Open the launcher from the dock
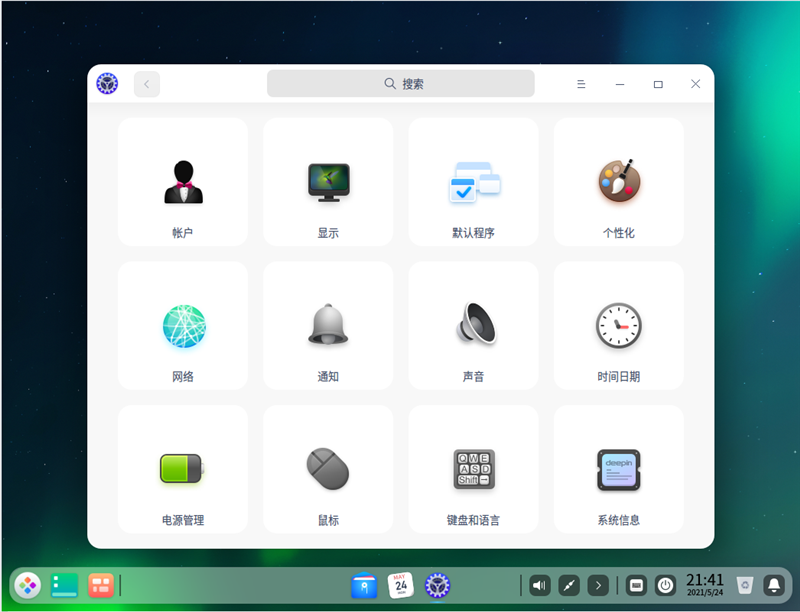Screen dimensions: 800x612 click(27, 585)
